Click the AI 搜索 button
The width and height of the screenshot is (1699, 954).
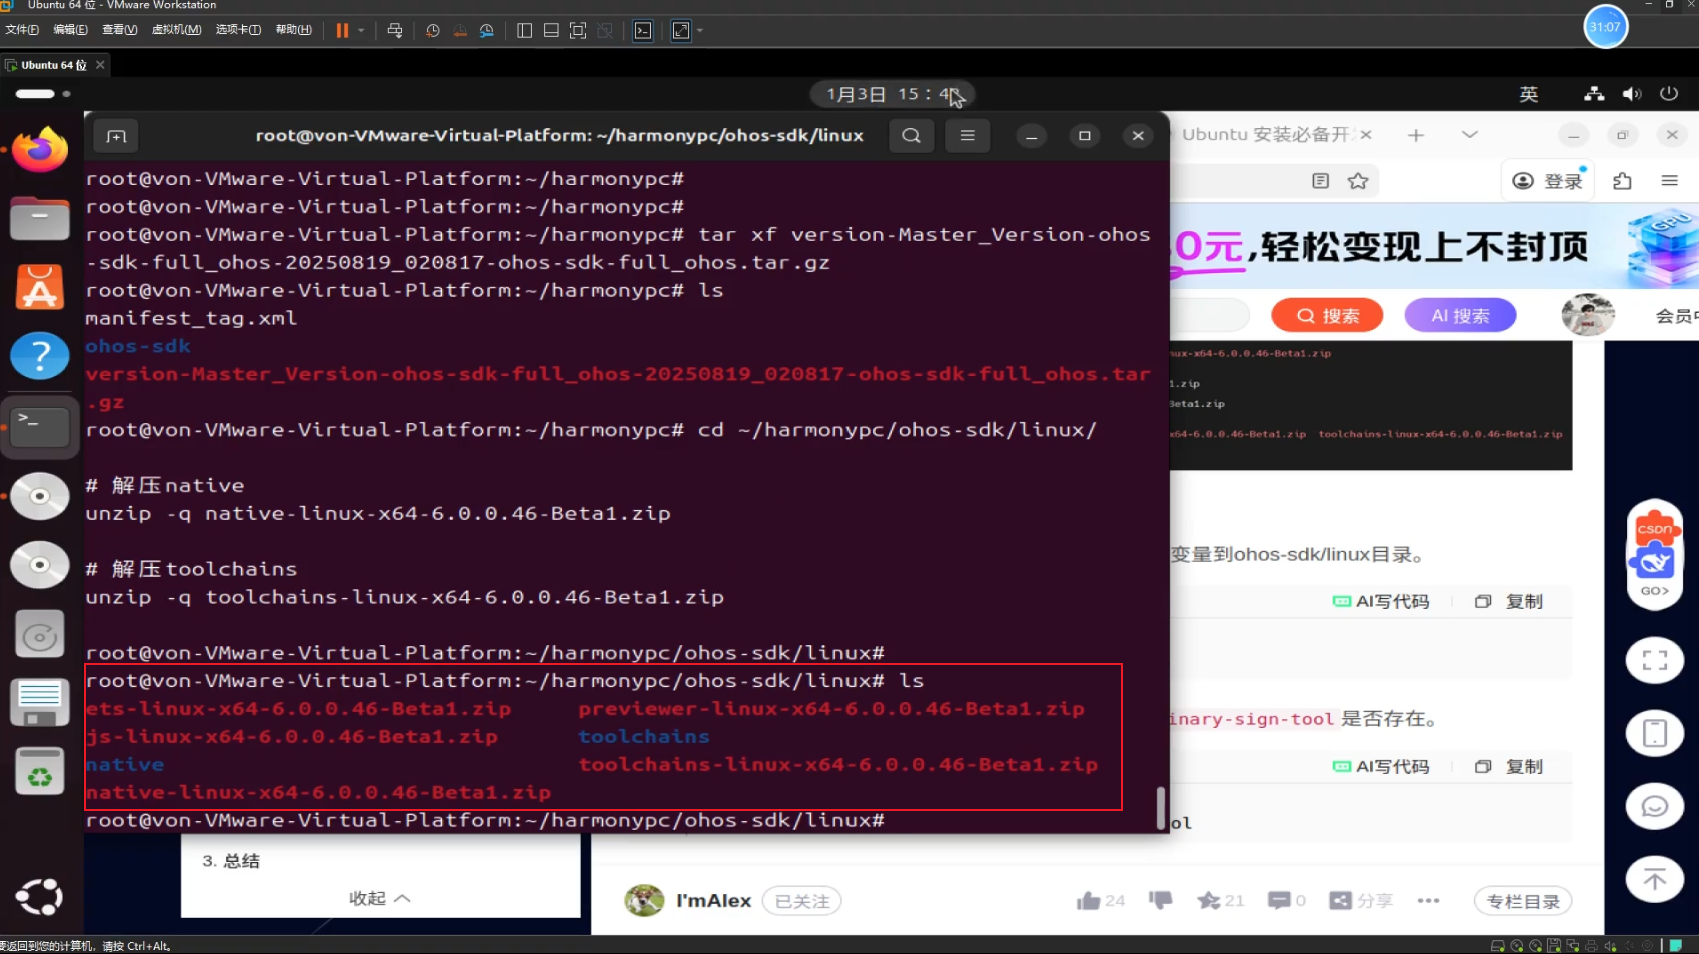click(1460, 316)
